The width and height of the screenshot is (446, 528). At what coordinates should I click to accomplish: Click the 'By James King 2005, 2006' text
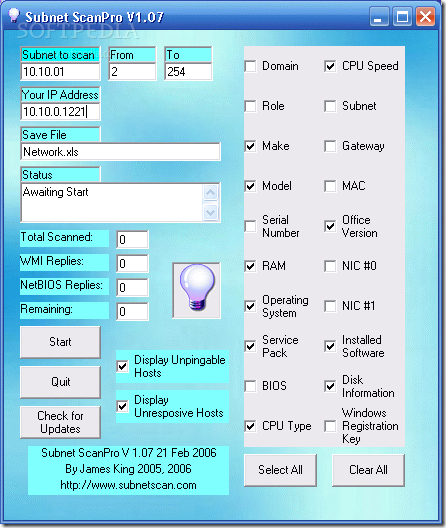click(x=128, y=469)
